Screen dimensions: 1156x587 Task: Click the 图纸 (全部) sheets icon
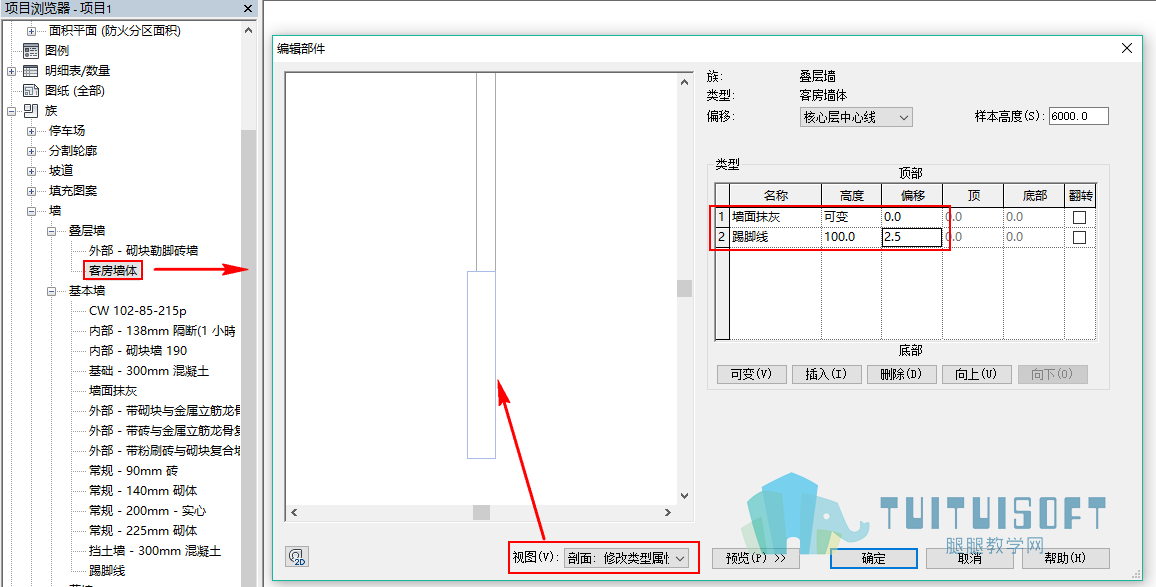31,91
